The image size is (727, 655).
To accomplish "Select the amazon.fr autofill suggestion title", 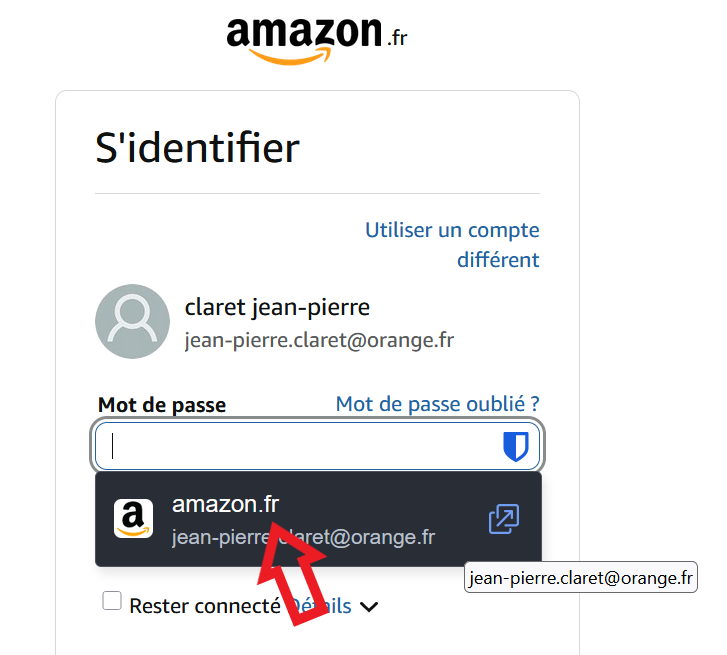I will click(225, 503).
